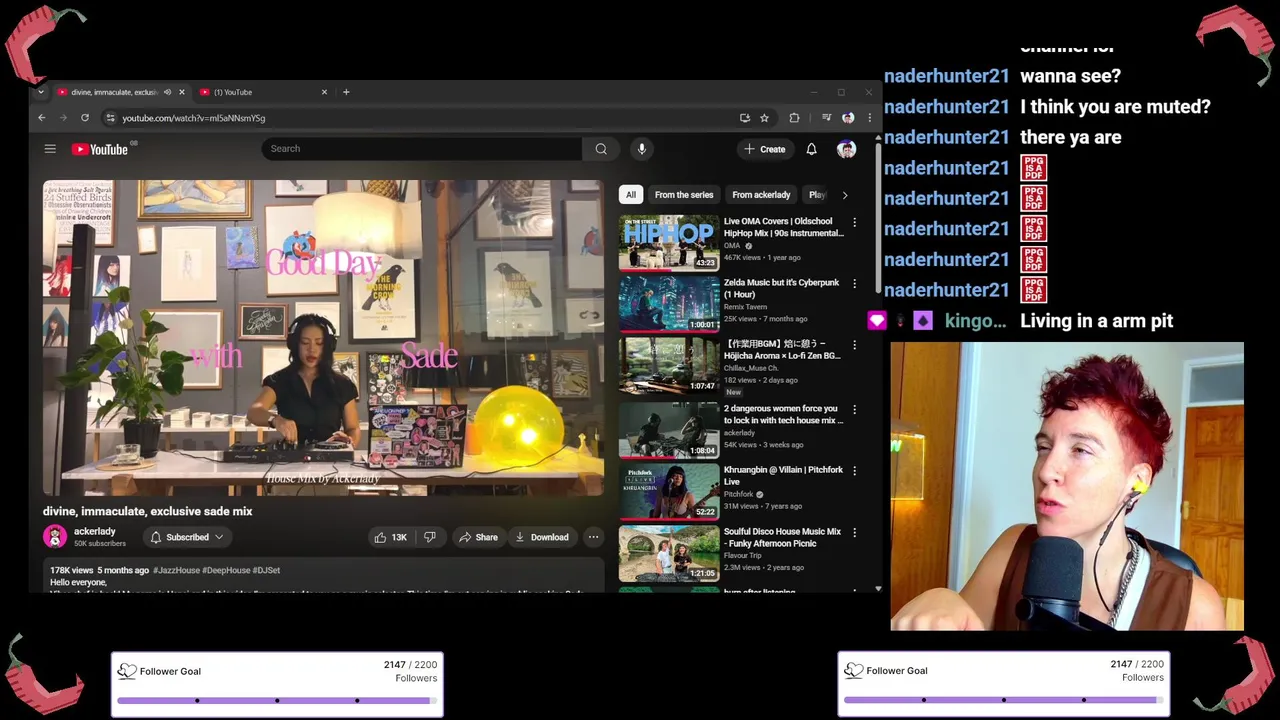Switch to the '(1) YouTube' browser tab

tap(262, 92)
